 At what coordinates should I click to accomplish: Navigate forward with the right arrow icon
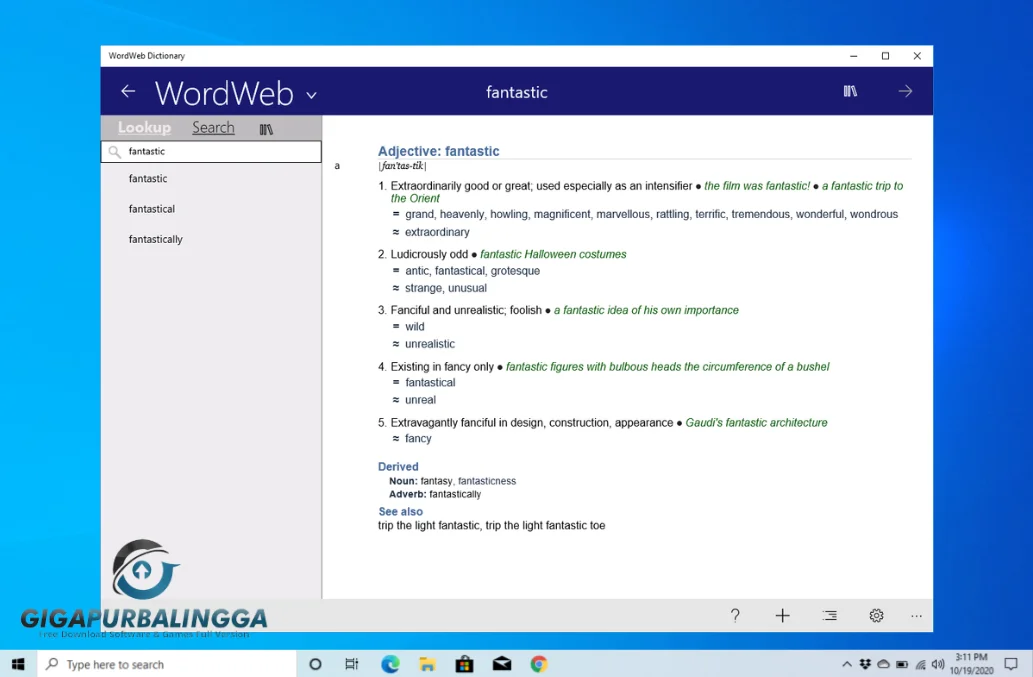tap(905, 91)
